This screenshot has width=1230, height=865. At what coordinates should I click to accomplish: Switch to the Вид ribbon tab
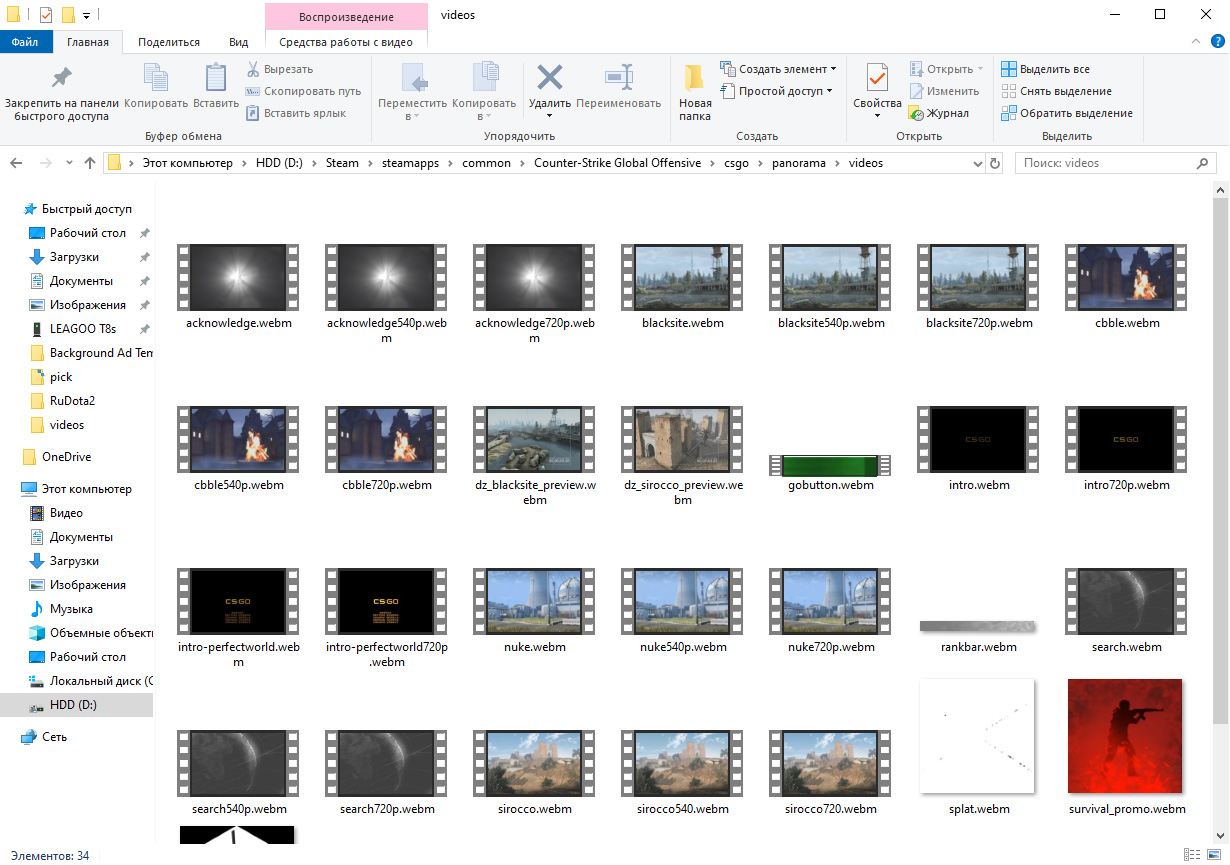238,42
